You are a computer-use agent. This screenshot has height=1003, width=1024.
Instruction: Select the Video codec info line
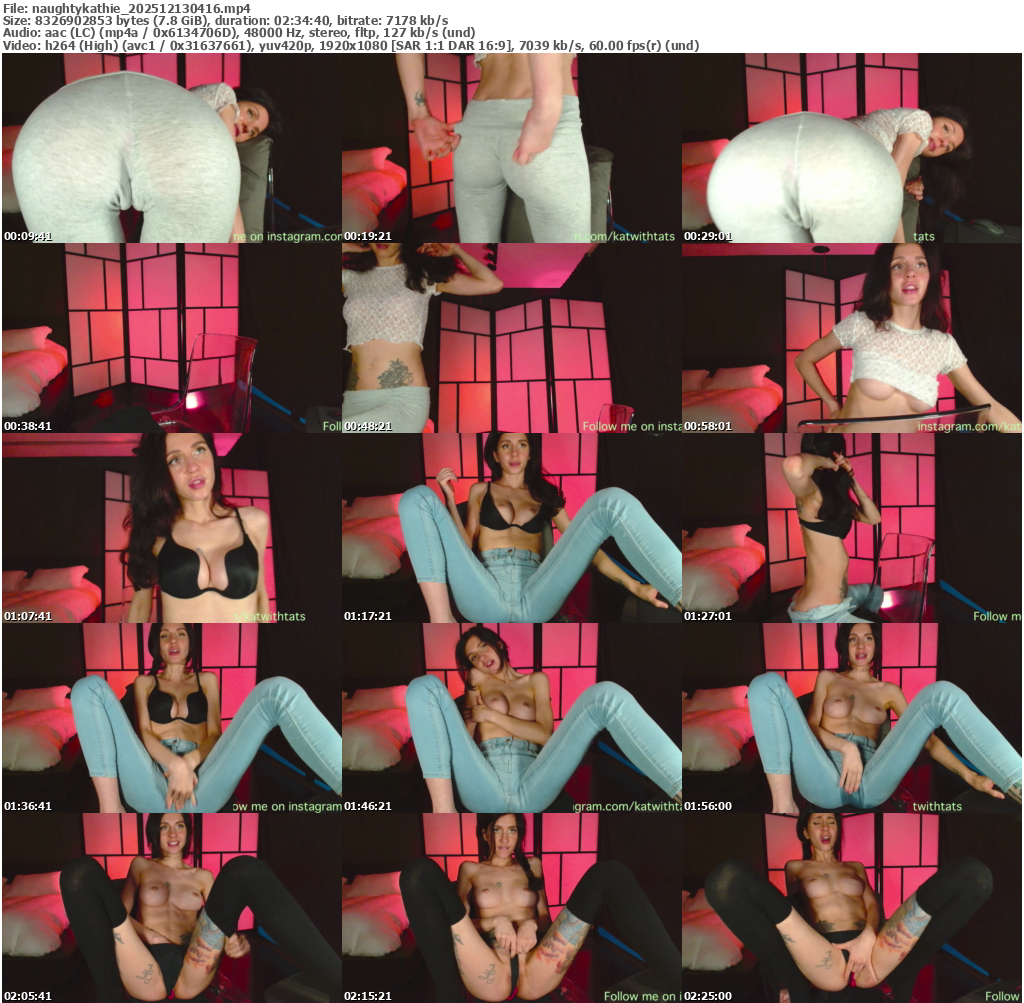(350, 45)
